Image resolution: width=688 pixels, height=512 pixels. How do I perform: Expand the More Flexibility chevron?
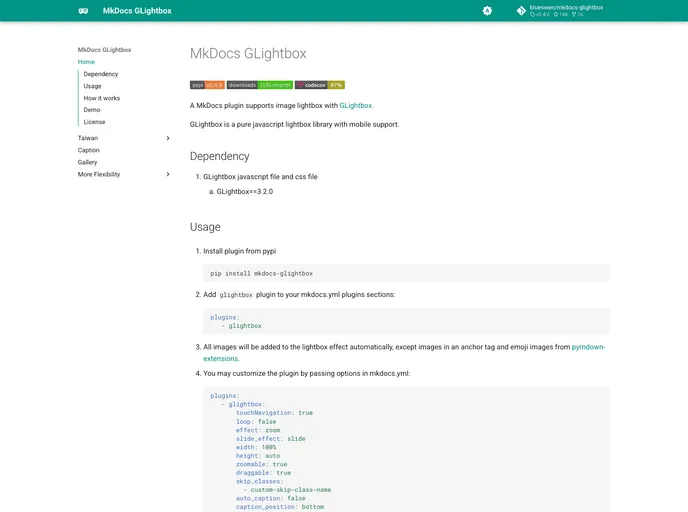(x=168, y=174)
